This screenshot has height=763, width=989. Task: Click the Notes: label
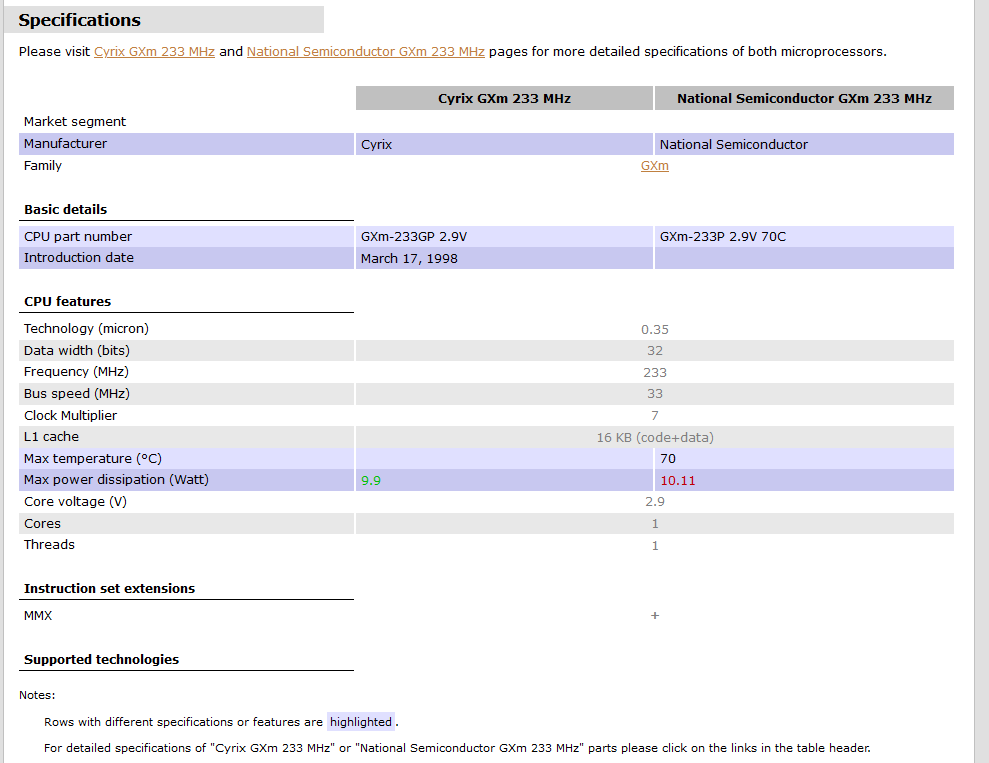tap(37, 695)
